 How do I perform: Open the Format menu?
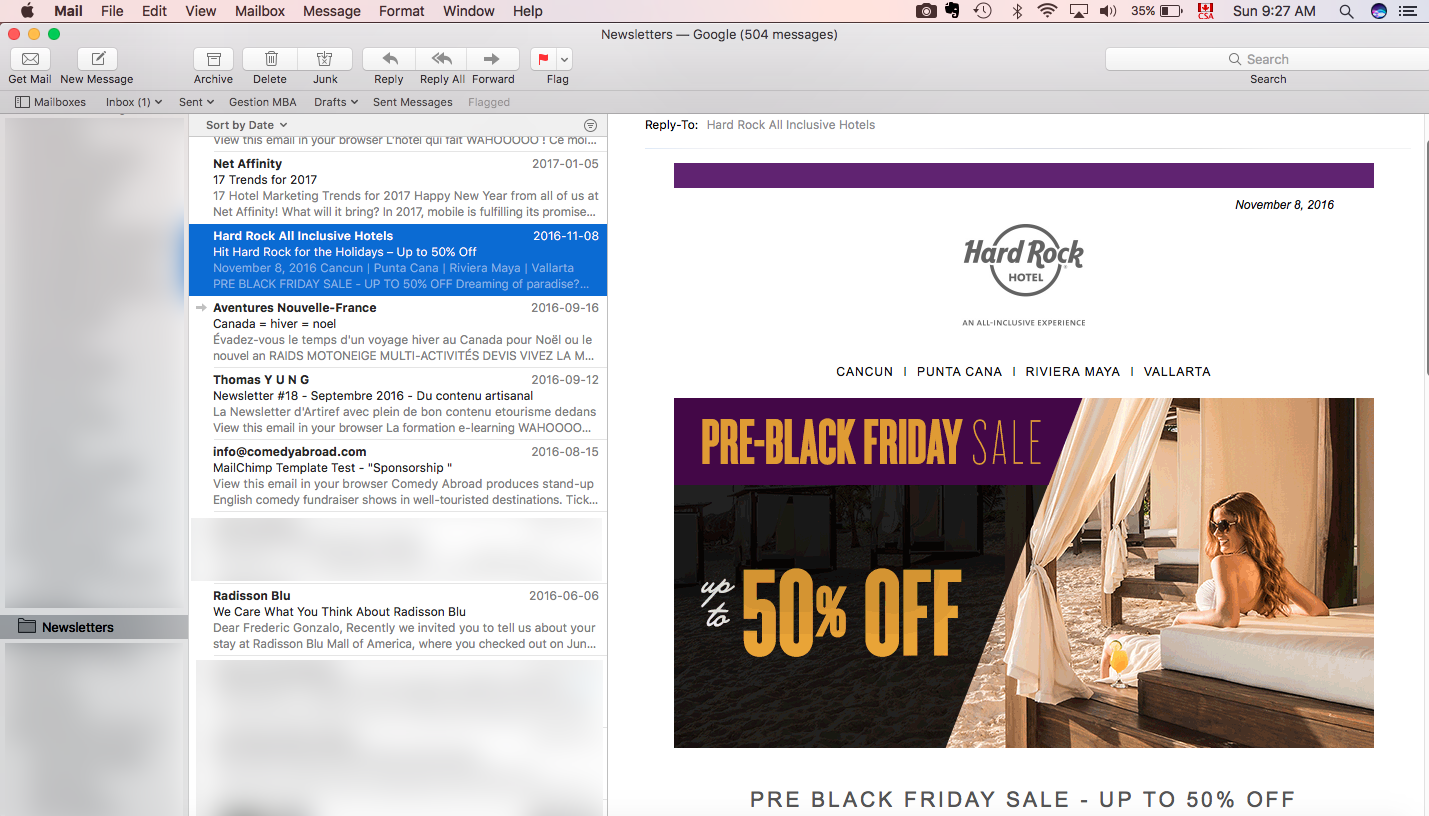[x=402, y=11]
